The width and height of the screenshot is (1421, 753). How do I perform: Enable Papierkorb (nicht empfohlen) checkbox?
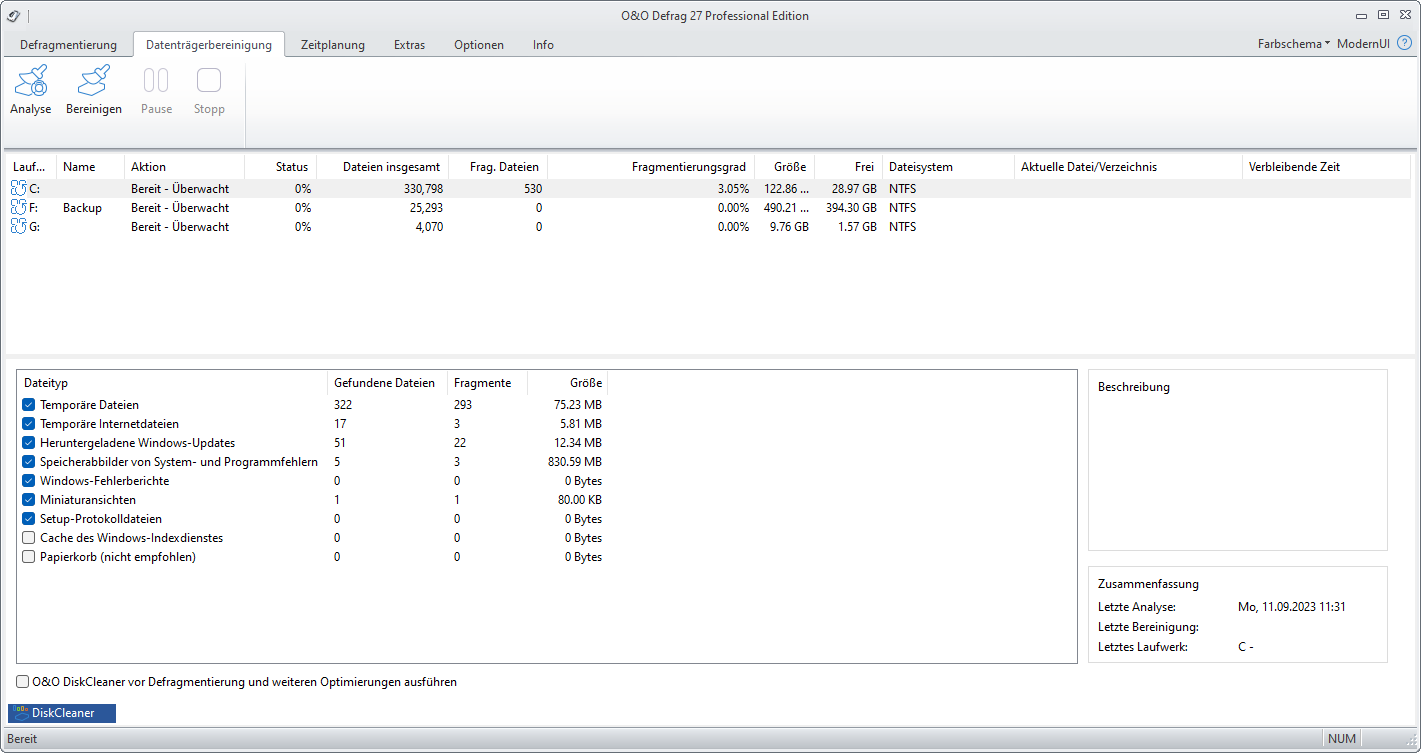(29, 557)
